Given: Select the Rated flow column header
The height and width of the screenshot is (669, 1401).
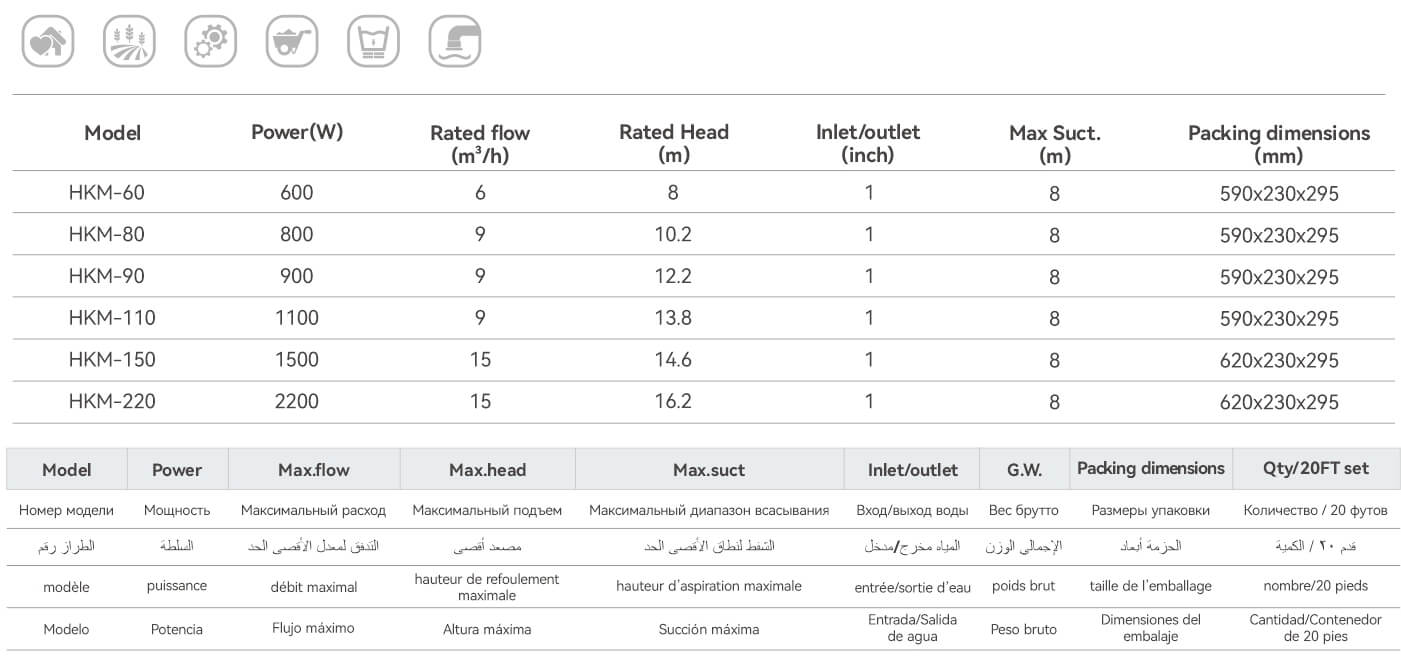Looking at the screenshot, I should click(480, 143).
